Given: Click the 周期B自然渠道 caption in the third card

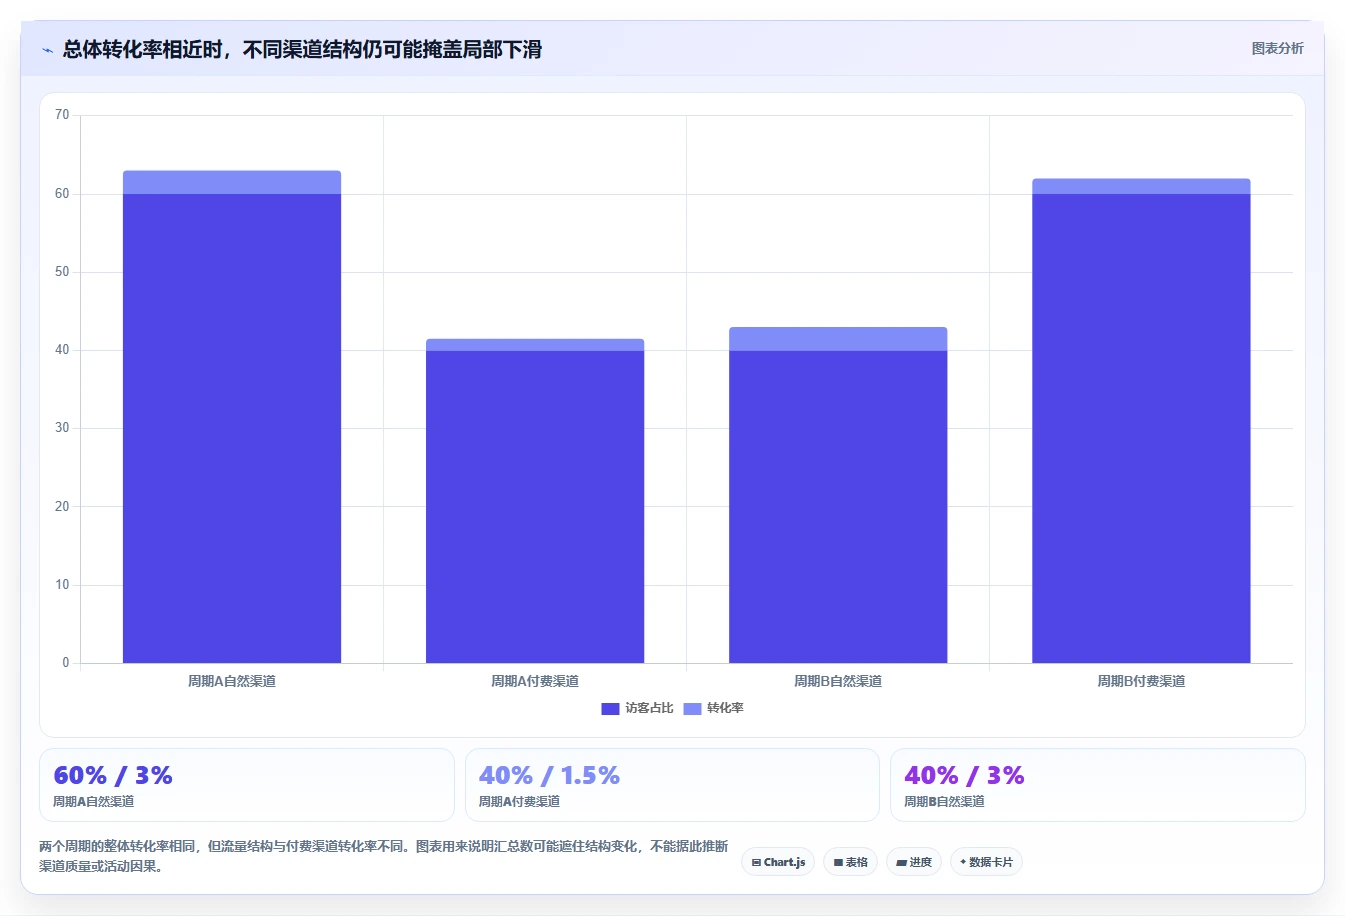Looking at the screenshot, I should (944, 801).
